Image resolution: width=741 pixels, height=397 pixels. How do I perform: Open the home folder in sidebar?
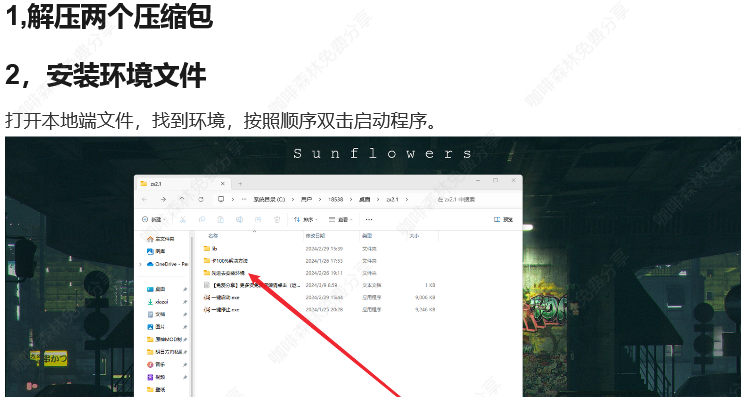[161, 239]
